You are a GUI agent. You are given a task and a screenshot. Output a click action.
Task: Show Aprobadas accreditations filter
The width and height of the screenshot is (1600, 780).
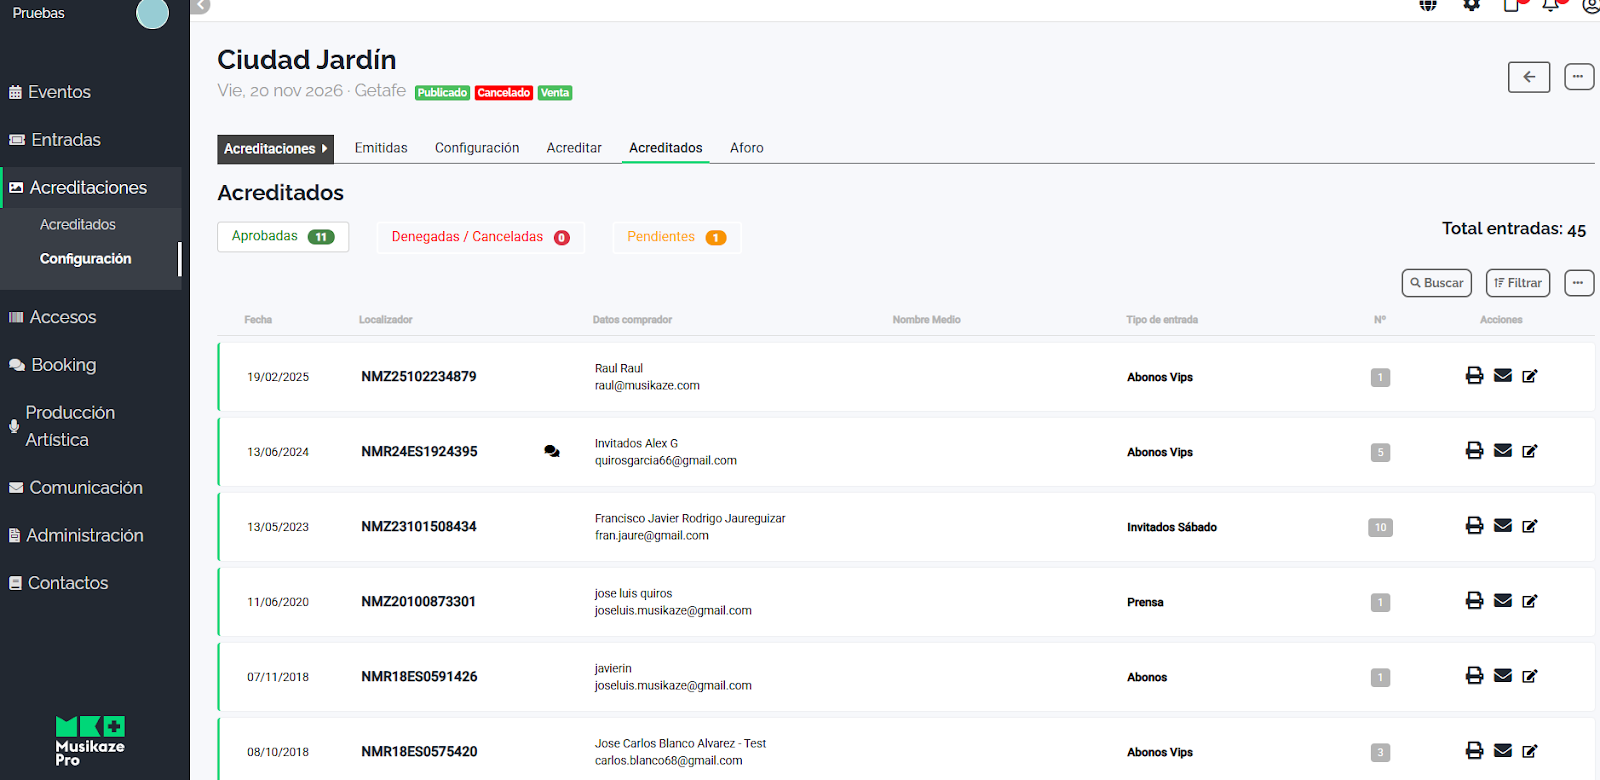tap(282, 237)
